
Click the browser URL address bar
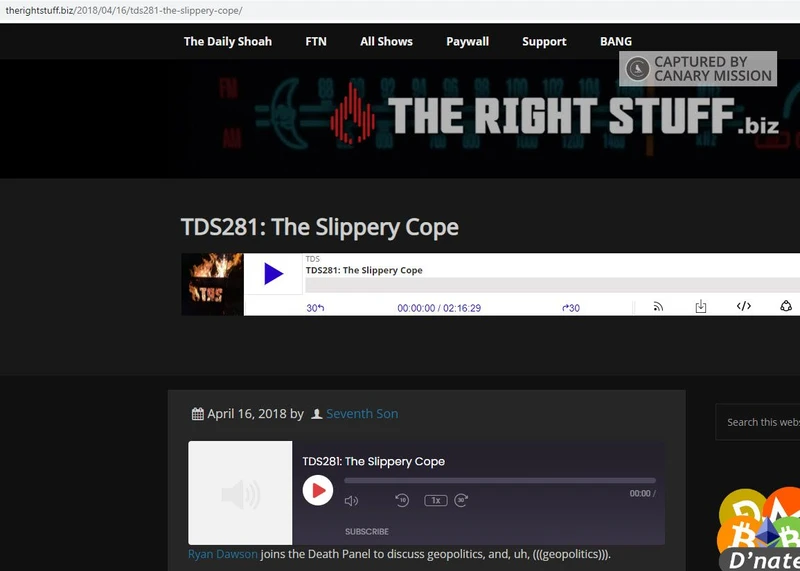coord(400,11)
